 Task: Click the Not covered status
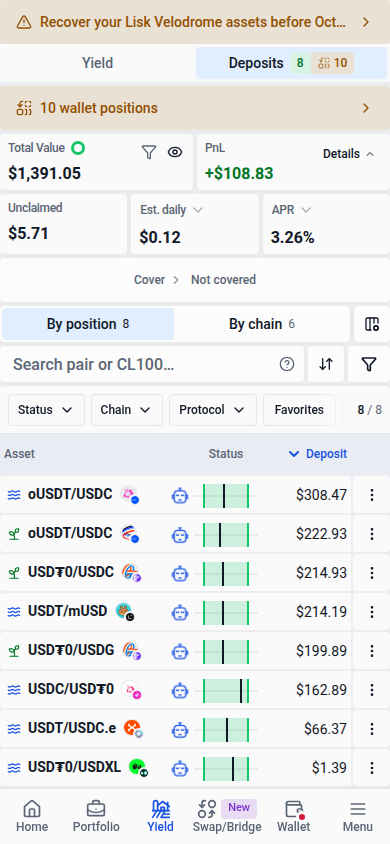pos(223,280)
